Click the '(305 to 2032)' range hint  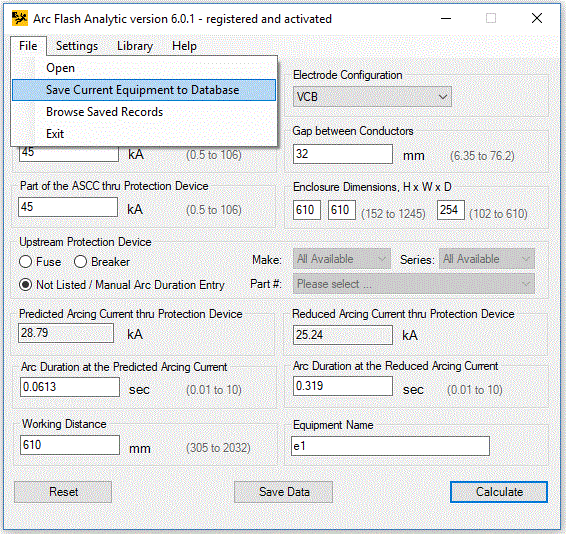pyautogui.click(x=218, y=448)
